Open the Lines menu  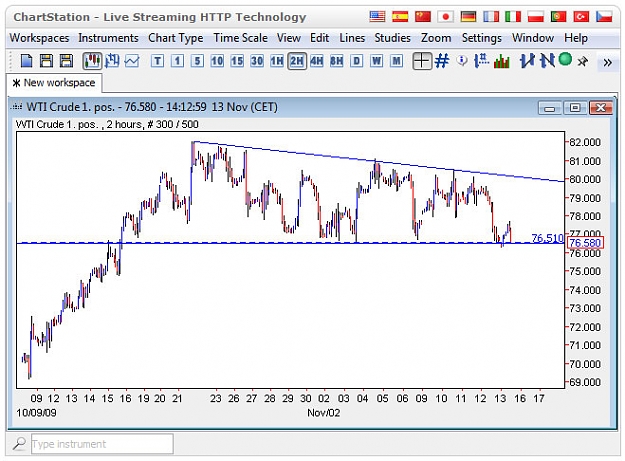pyautogui.click(x=352, y=38)
